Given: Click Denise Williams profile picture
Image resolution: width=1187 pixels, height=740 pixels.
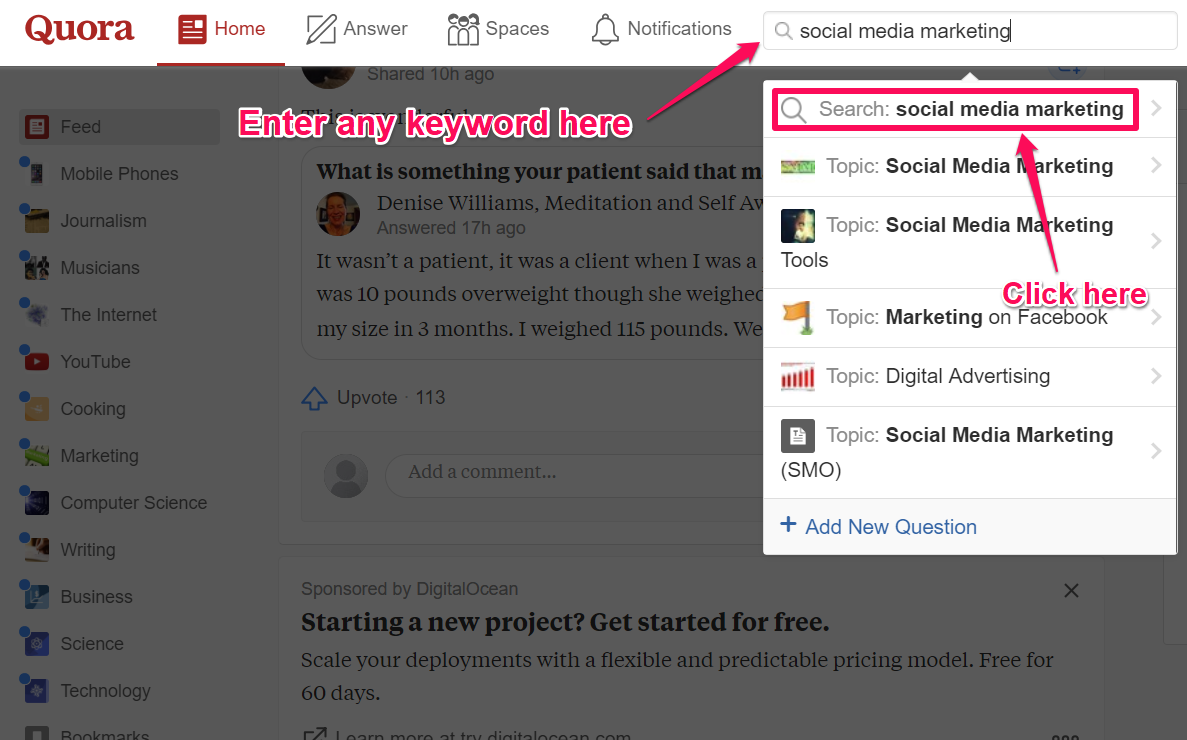Looking at the screenshot, I should (x=338, y=213).
